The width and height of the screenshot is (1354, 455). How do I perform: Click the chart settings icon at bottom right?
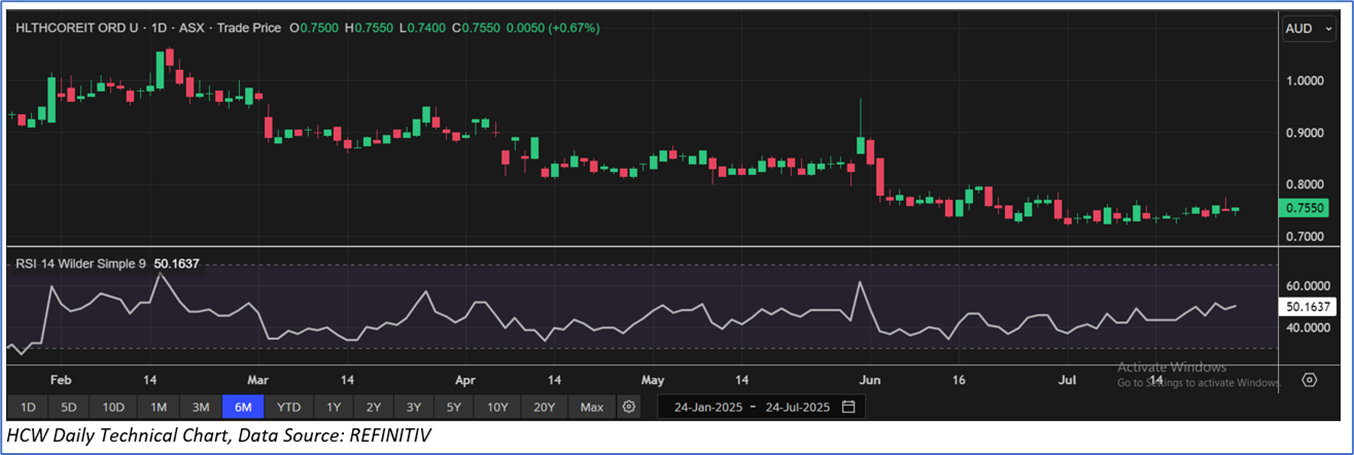click(1308, 380)
